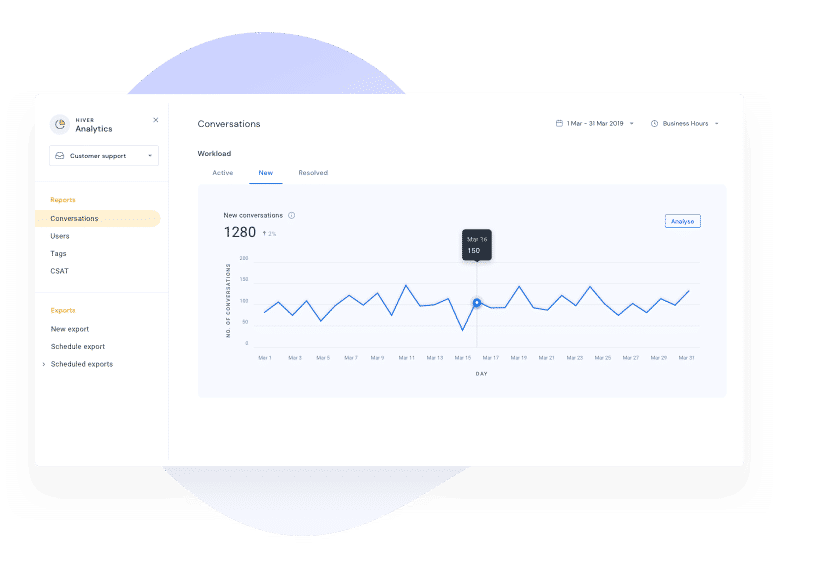Click the clock icon by Business Hours

click(654, 124)
